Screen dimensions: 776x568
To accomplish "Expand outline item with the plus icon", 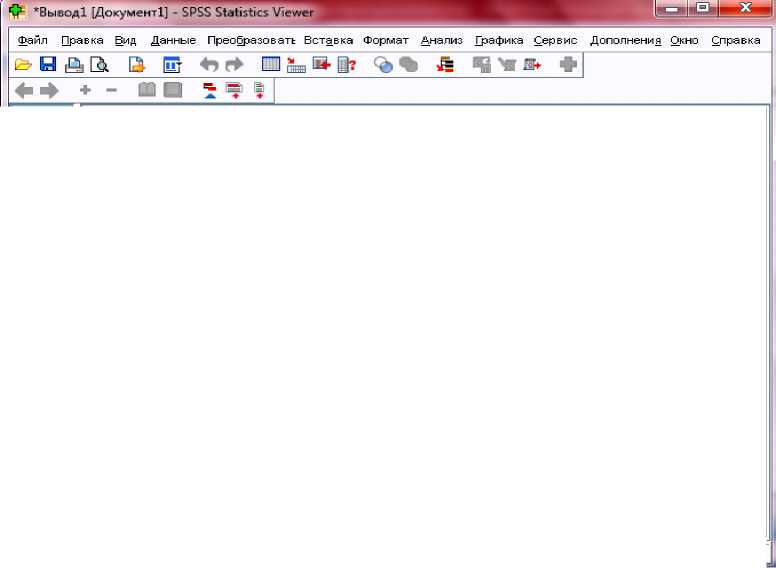I will [x=85, y=91].
